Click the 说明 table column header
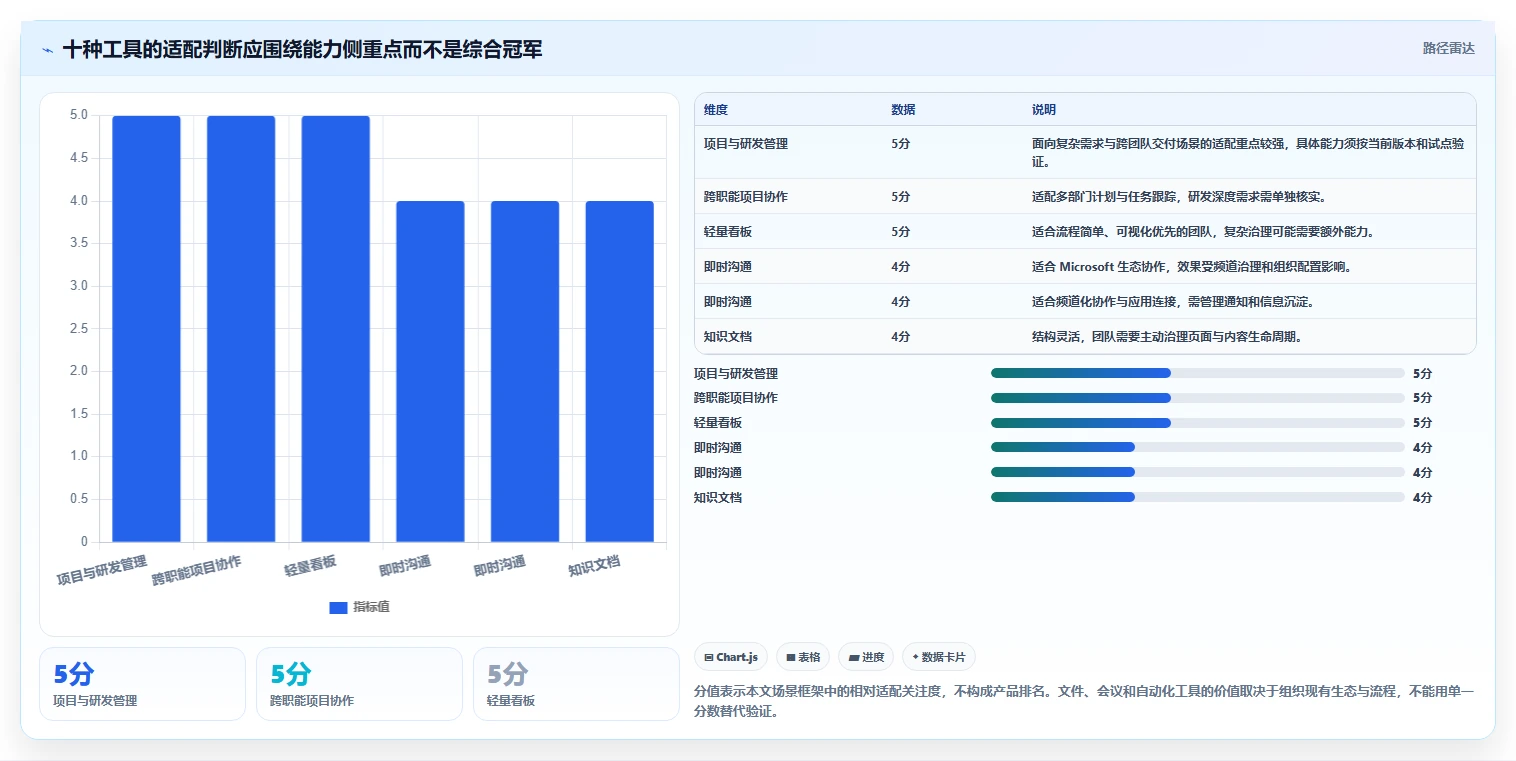1516x761 pixels. pyautogui.click(x=1044, y=110)
